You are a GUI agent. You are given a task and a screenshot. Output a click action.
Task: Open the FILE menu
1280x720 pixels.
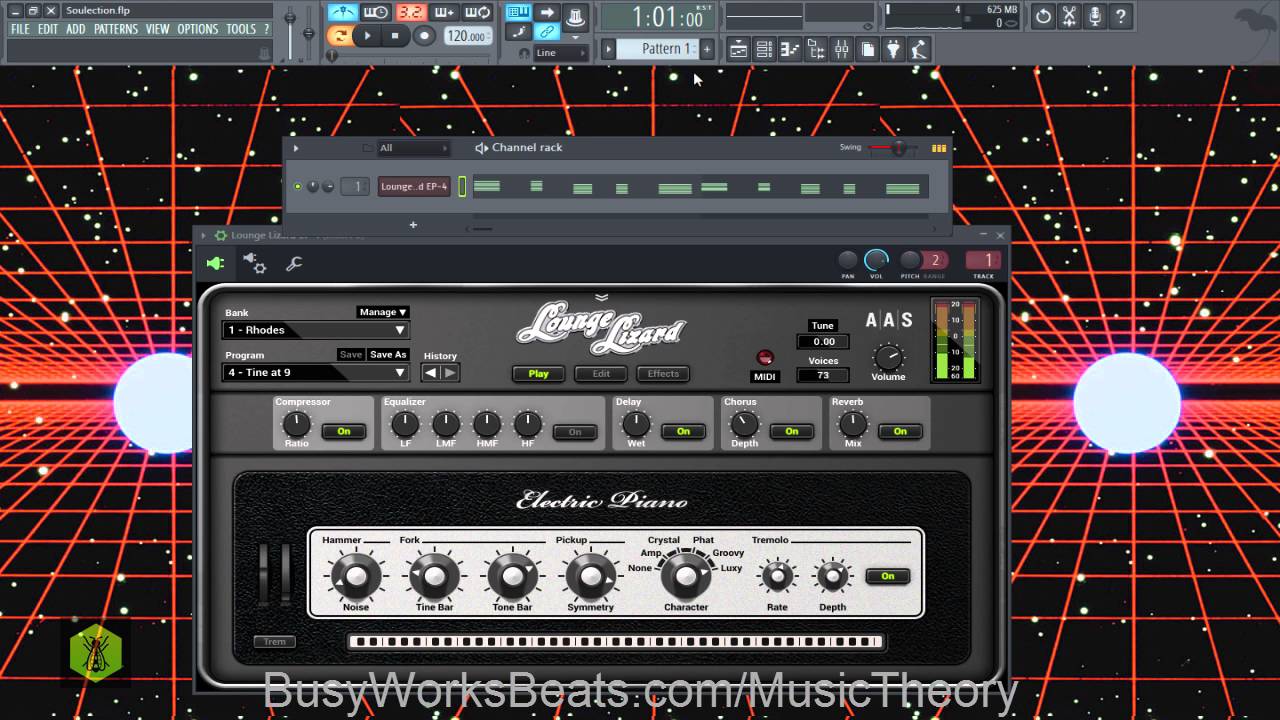click(x=20, y=29)
